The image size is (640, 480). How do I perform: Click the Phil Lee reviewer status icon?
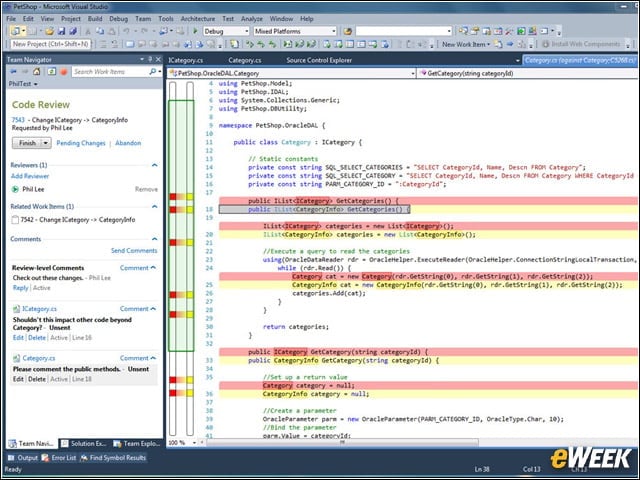[15, 189]
